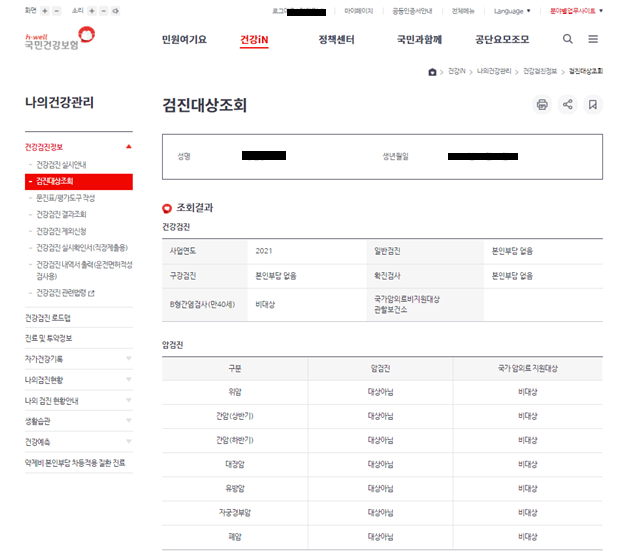The height and width of the screenshot is (554, 640).
Task: Click 건강검진정보 in the breadcrumb
Action: coord(540,71)
